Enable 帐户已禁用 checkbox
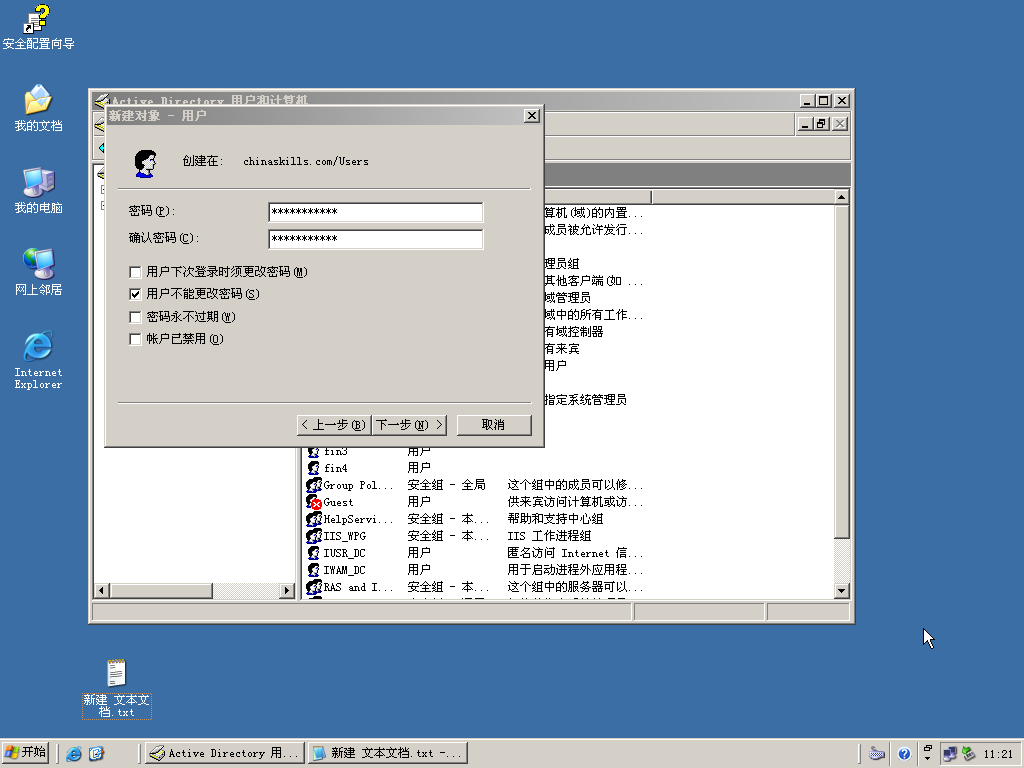Viewport: 1024px width, 768px height. click(135, 340)
